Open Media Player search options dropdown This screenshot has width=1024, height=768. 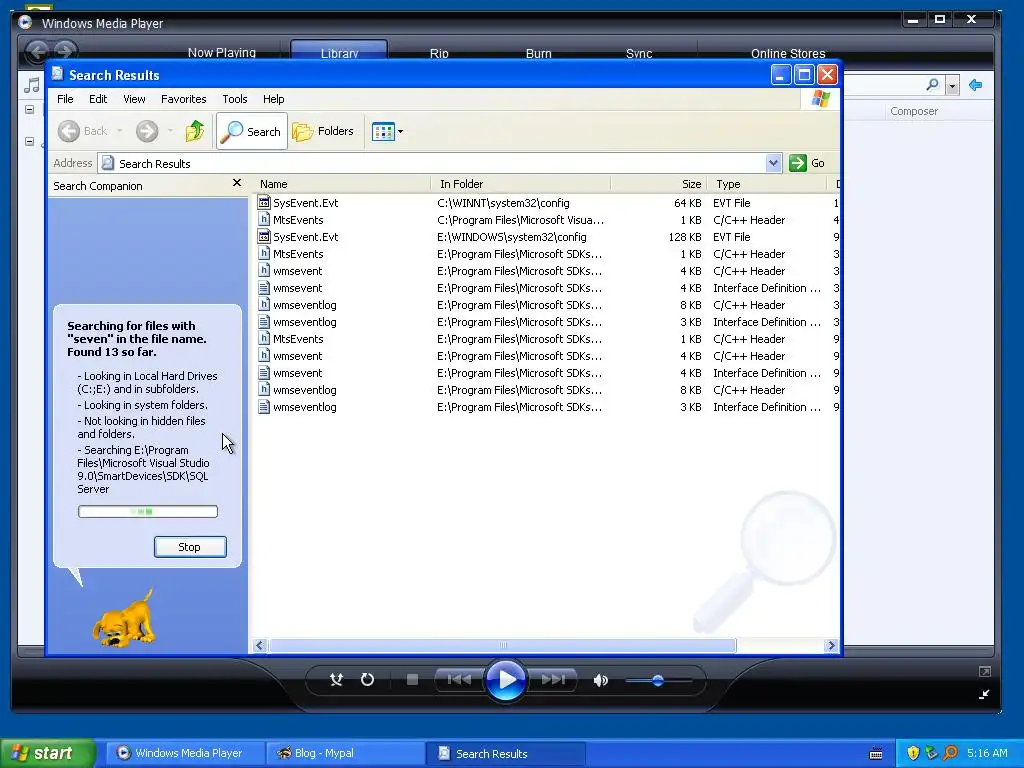(x=952, y=86)
